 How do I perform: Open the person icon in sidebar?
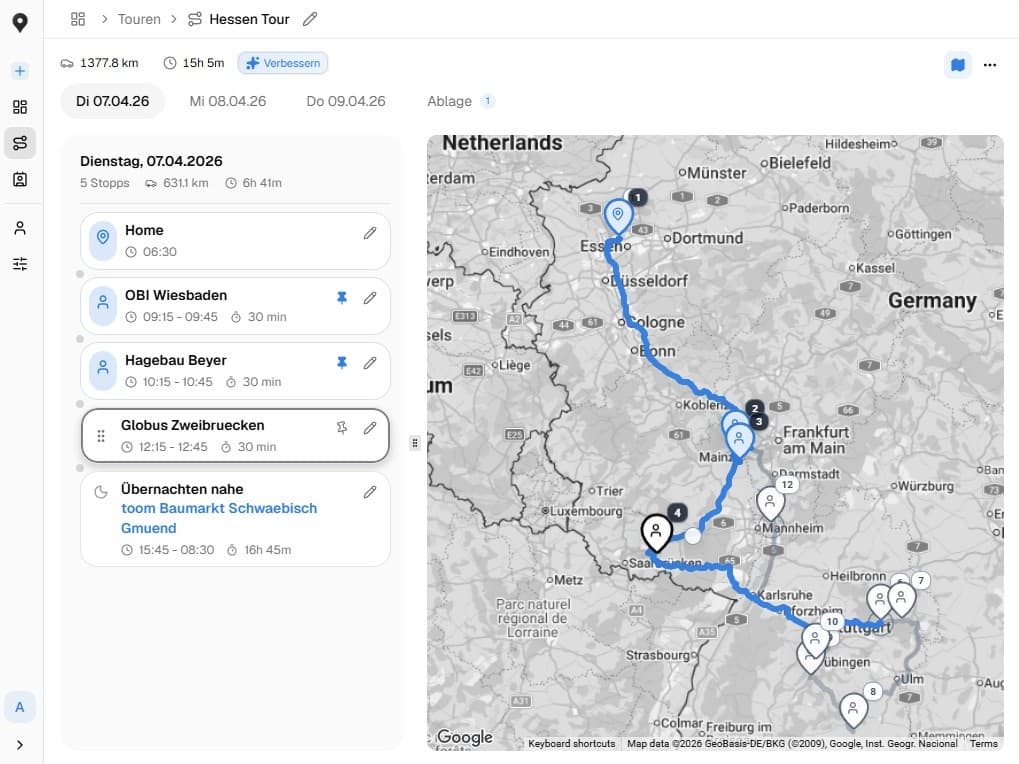20,228
